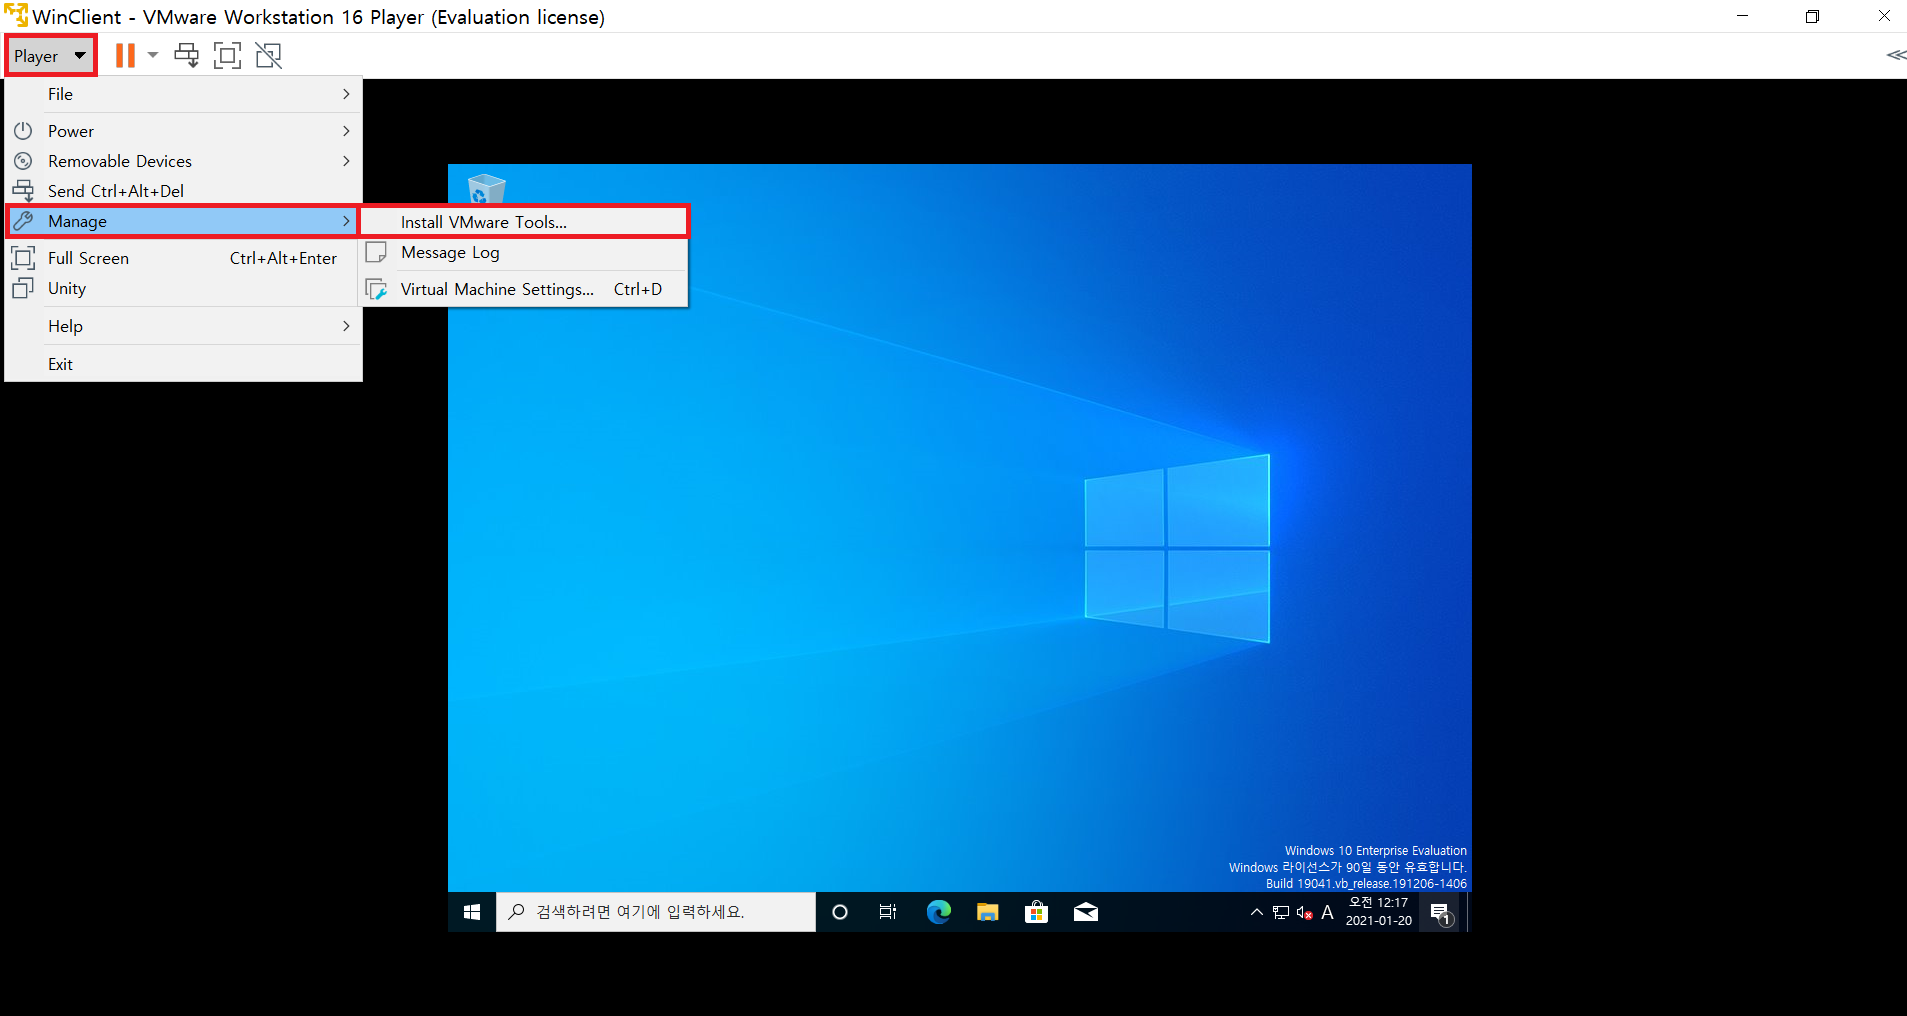Expand the Help submenu arrow
Screen dimensions: 1907x1016
tap(346, 326)
